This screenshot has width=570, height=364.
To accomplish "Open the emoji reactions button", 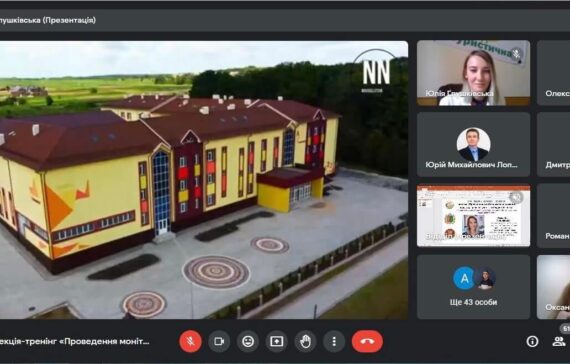I will tap(248, 341).
